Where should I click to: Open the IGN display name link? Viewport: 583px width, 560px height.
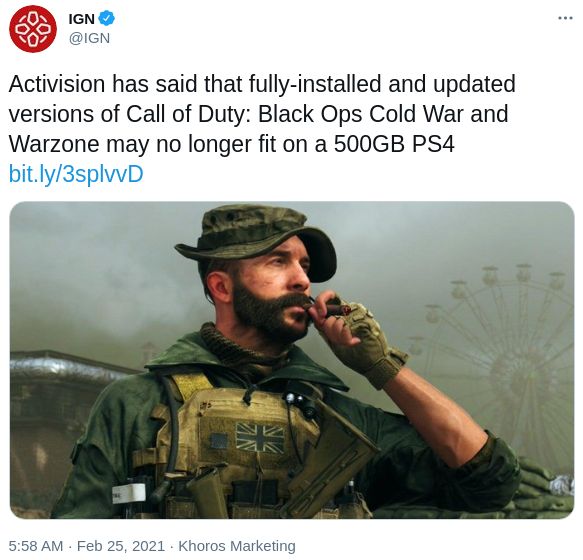coord(81,19)
